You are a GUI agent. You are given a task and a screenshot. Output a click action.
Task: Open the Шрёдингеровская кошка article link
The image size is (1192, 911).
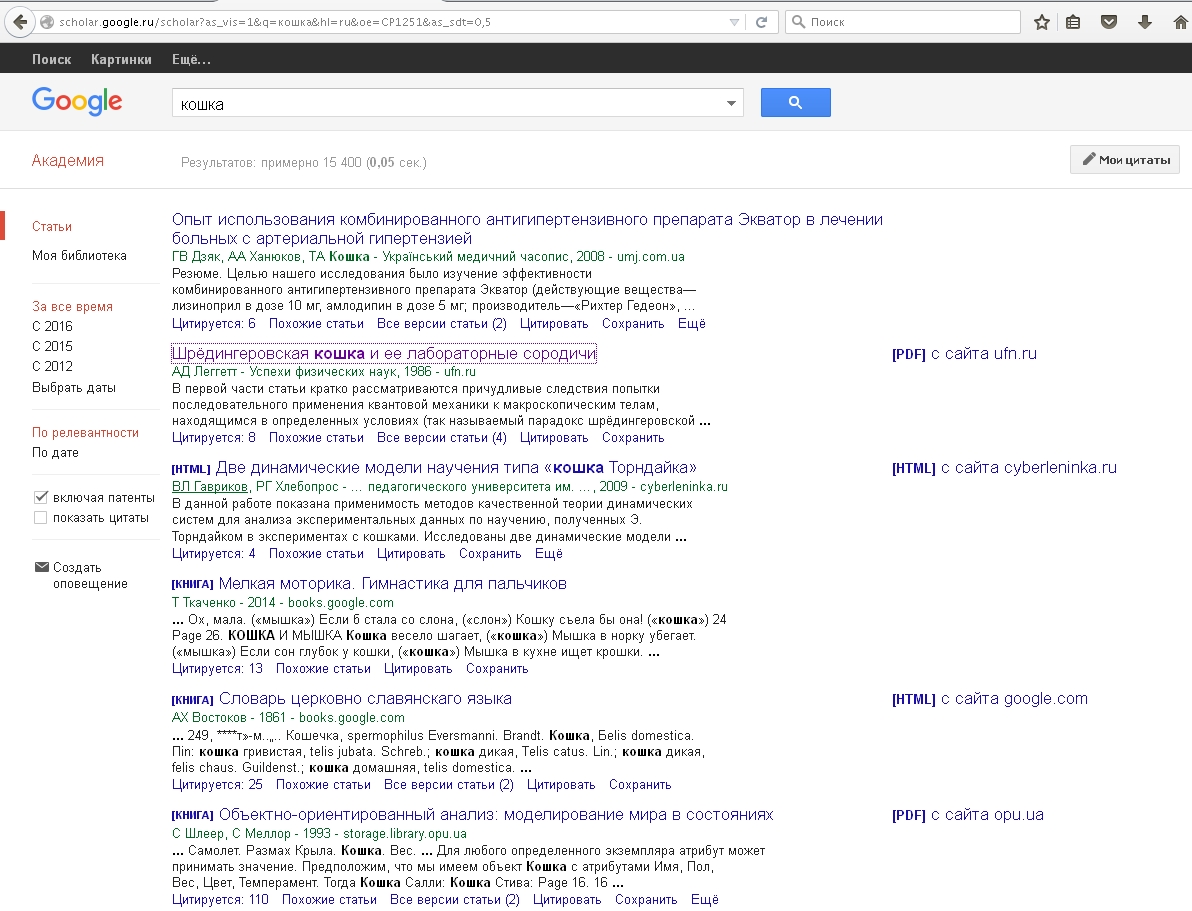pos(384,354)
